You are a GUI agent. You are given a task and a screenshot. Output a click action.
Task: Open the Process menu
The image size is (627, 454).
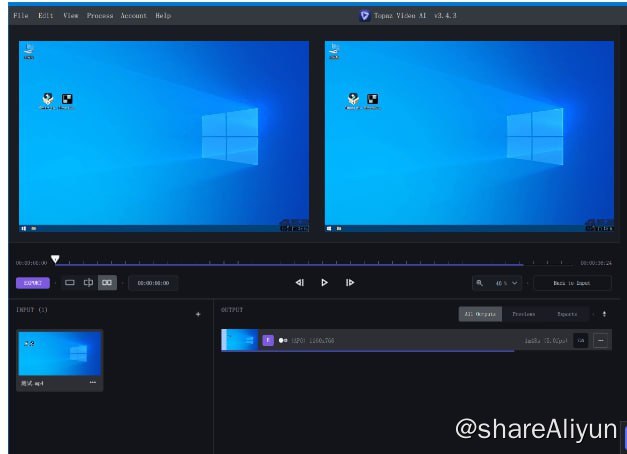[100, 16]
